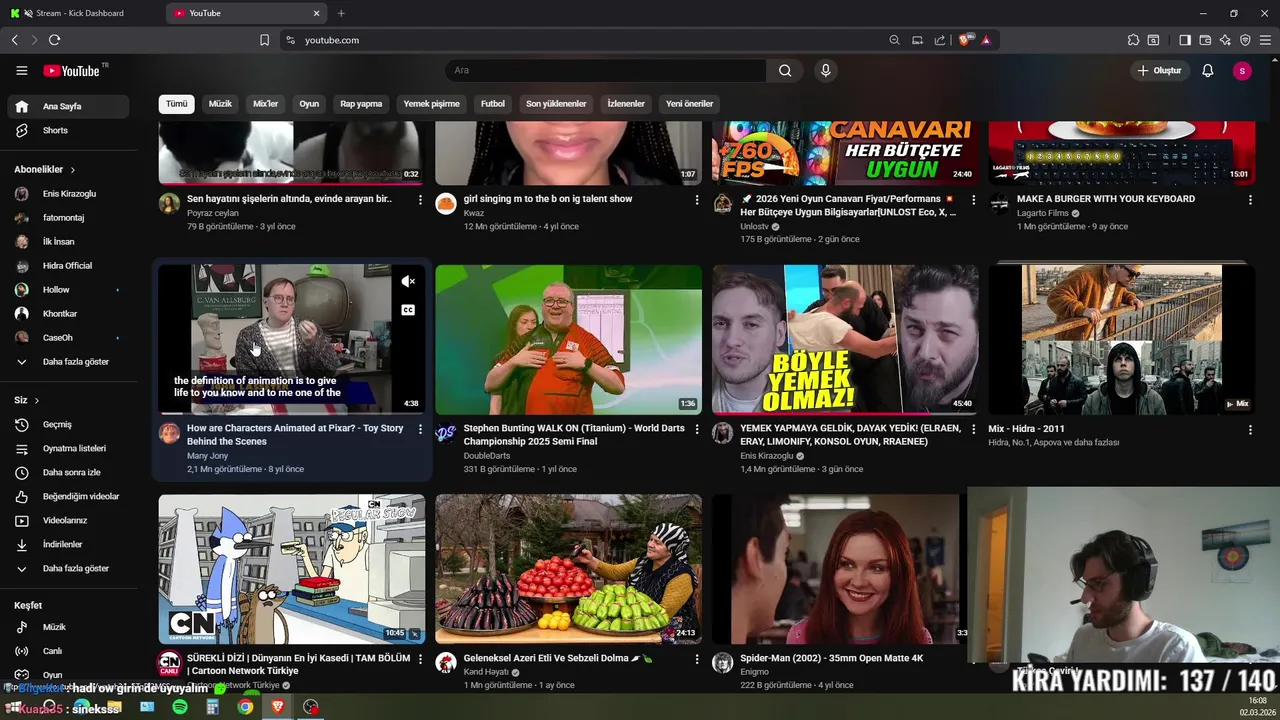Open options for YEMEK YAPMAYA GELDİK video

[x=973, y=429]
